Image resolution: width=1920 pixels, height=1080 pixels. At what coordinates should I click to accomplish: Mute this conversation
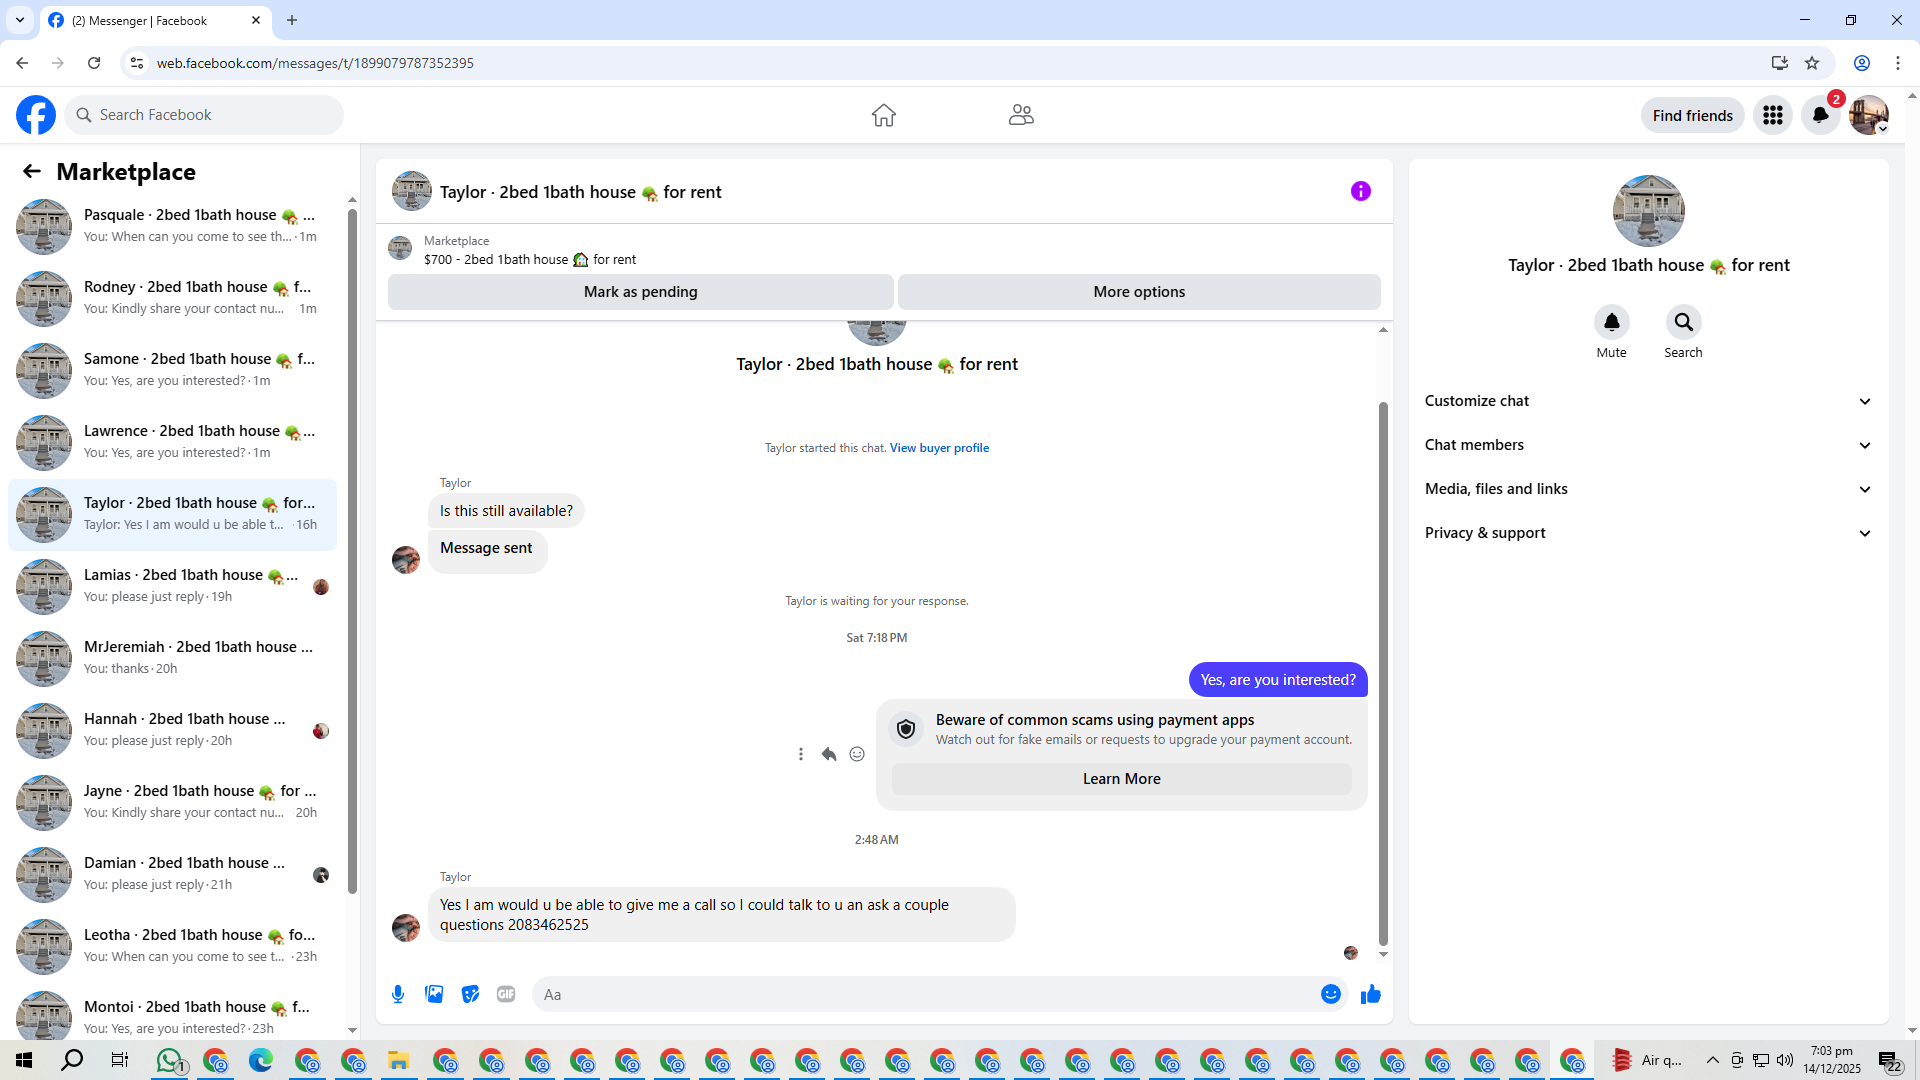(x=1611, y=322)
